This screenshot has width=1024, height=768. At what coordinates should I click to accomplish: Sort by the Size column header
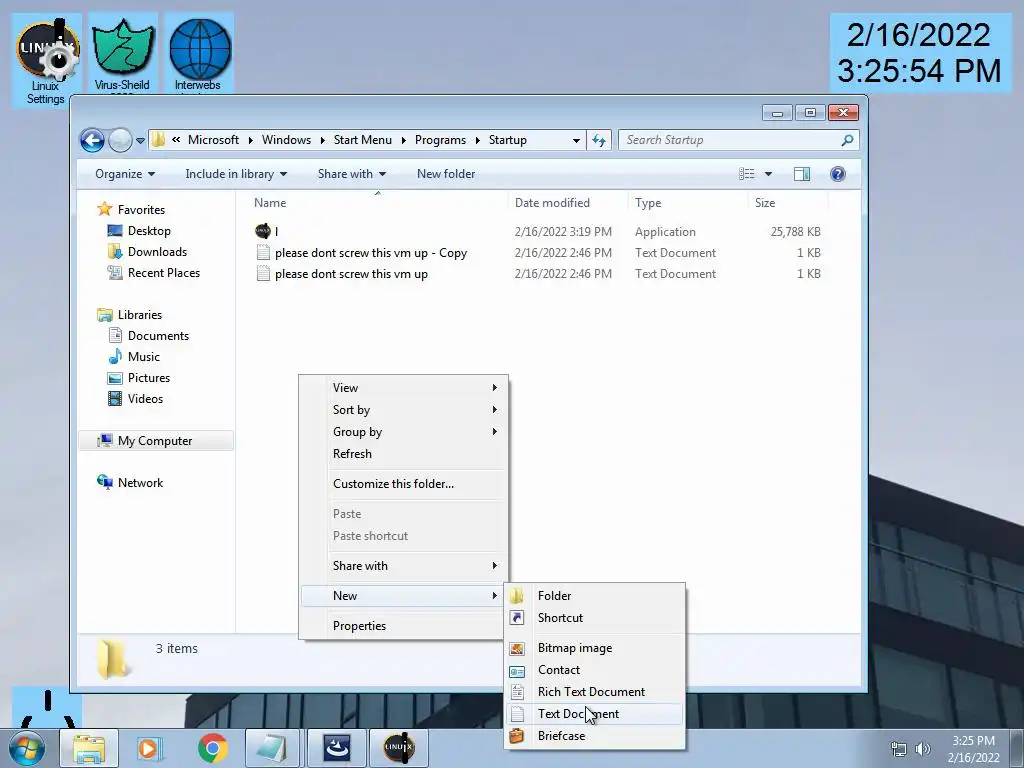788,202
